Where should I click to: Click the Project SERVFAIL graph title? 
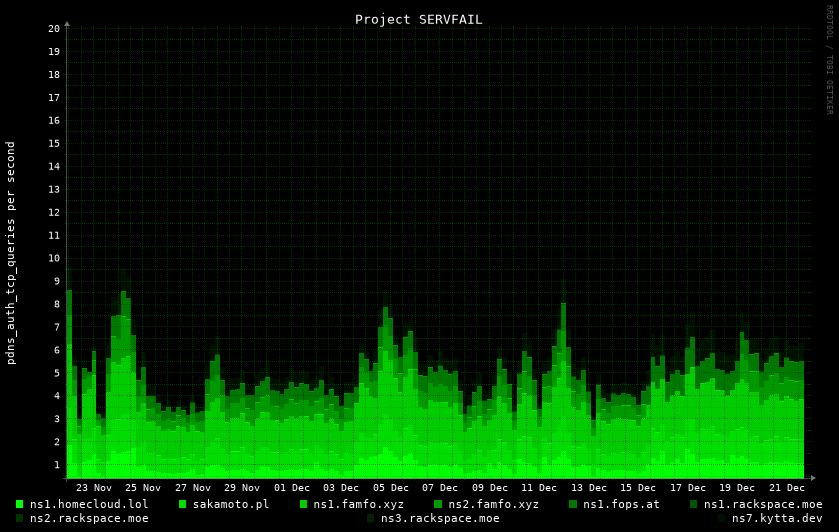pyautogui.click(x=418, y=19)
